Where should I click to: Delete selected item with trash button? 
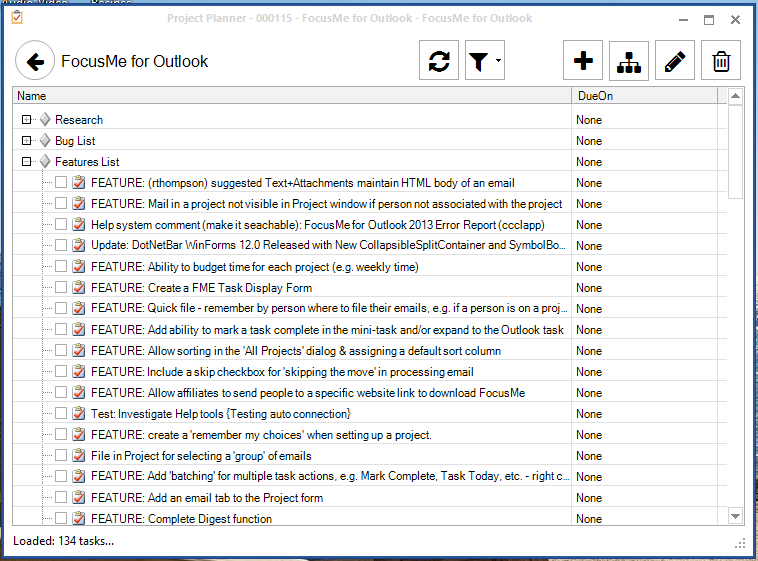(720, 60)
